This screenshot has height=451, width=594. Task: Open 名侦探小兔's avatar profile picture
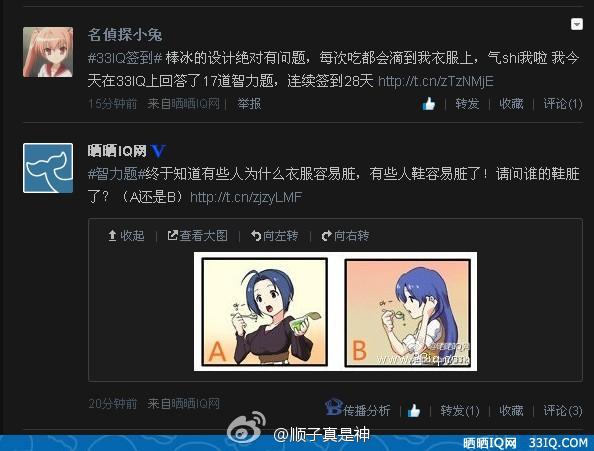click(48, 52)
